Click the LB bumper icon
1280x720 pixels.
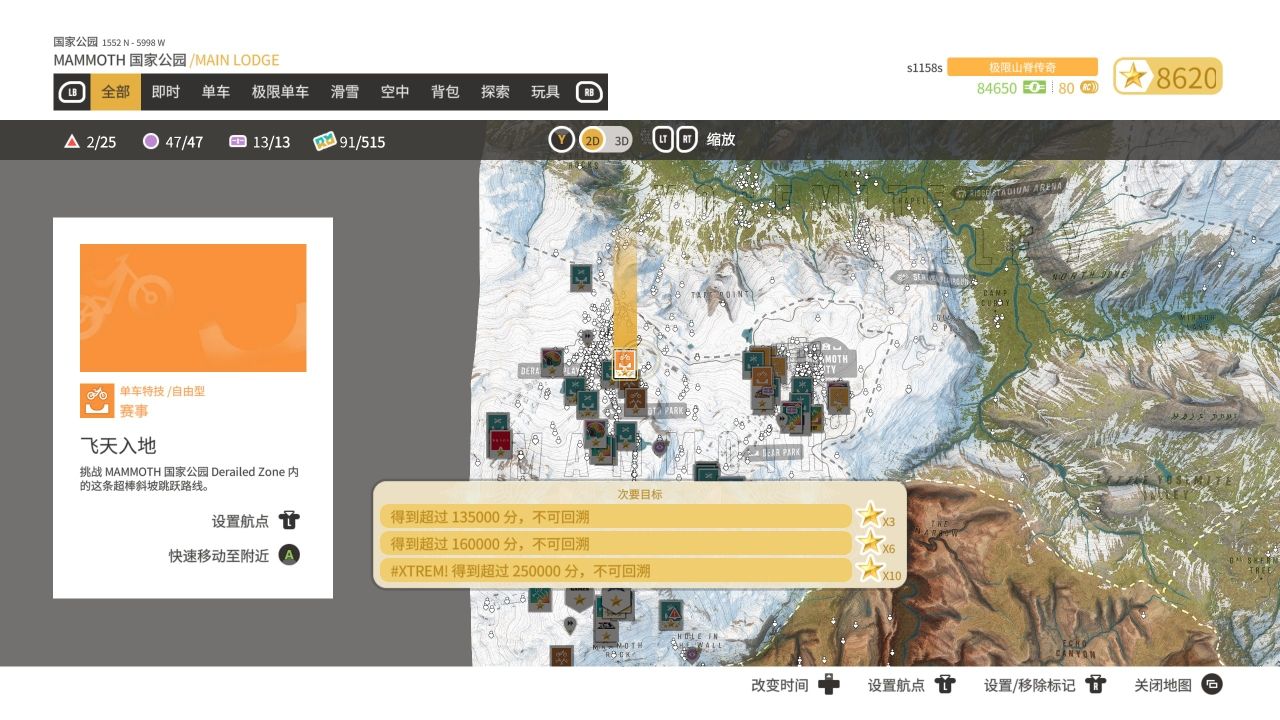point(72,92)
